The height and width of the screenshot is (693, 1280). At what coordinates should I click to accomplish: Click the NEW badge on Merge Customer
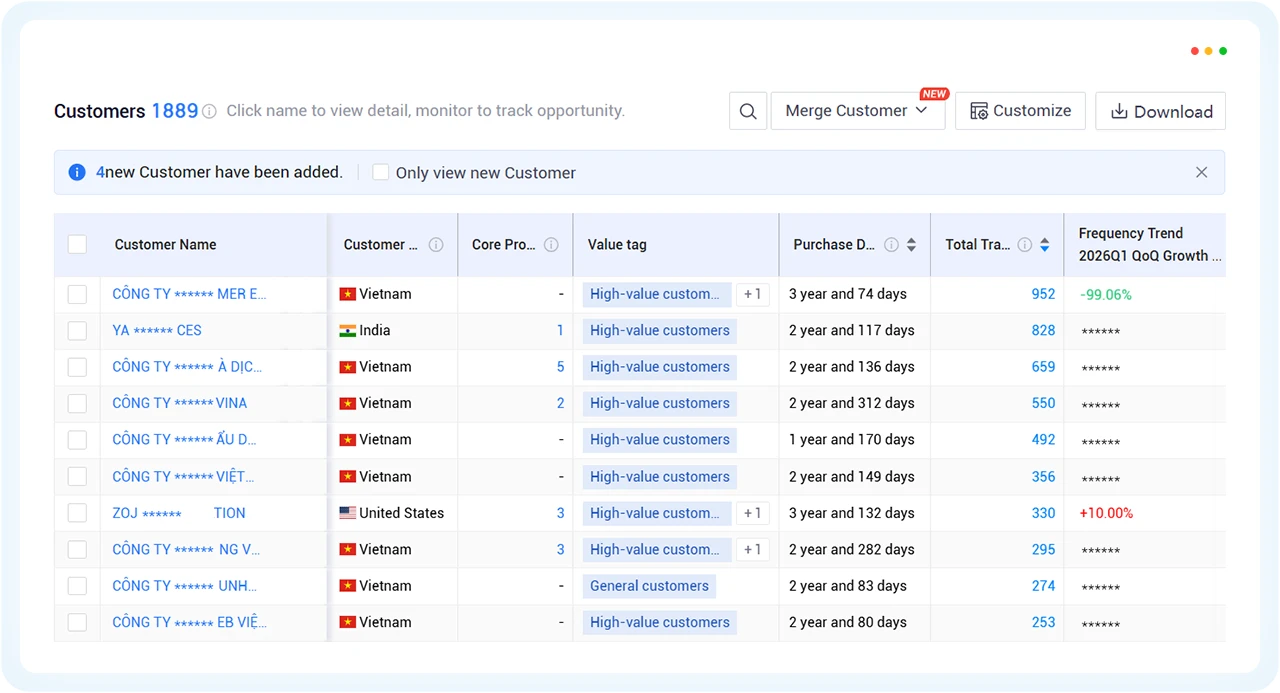click(935, 94)
